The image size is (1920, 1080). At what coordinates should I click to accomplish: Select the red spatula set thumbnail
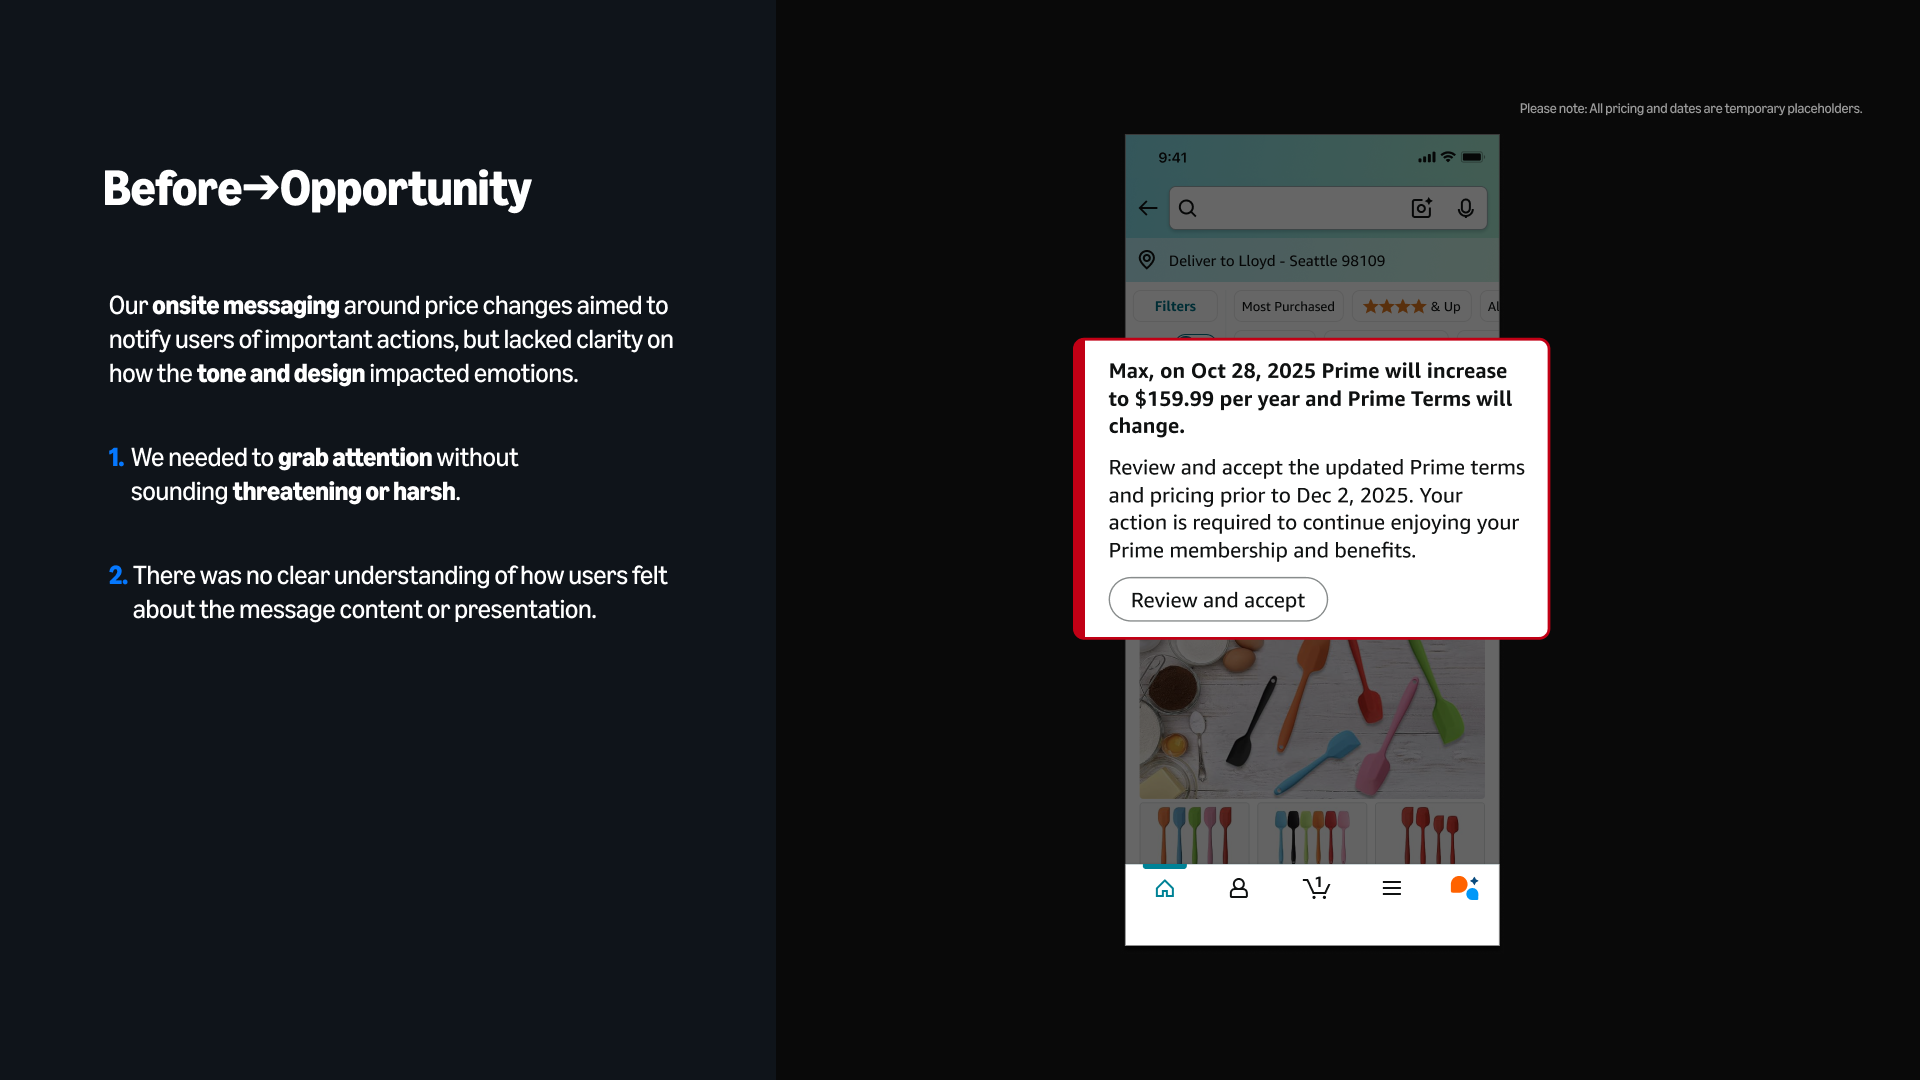(x=1429, y=834)
